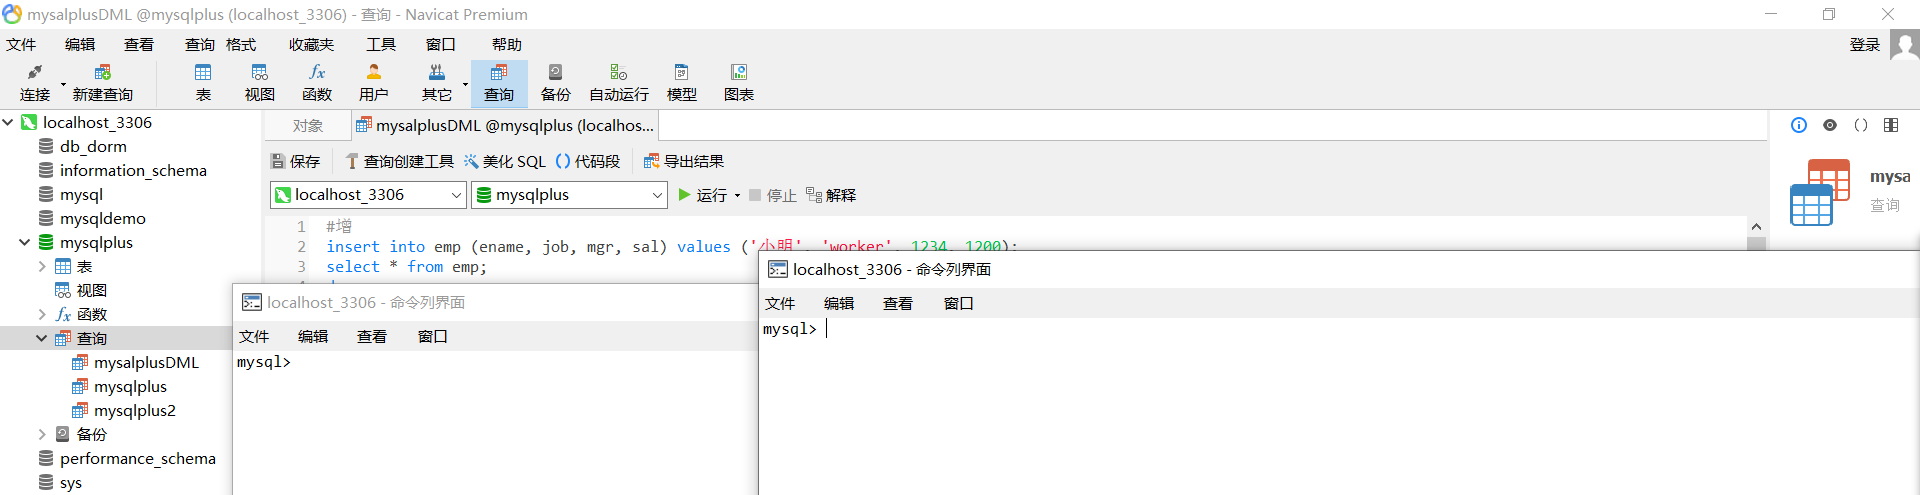The width and height of the screenshot is (1920, 495).
Task: Click the mysql> prompt in front console
Action: [x=790, y=329]
